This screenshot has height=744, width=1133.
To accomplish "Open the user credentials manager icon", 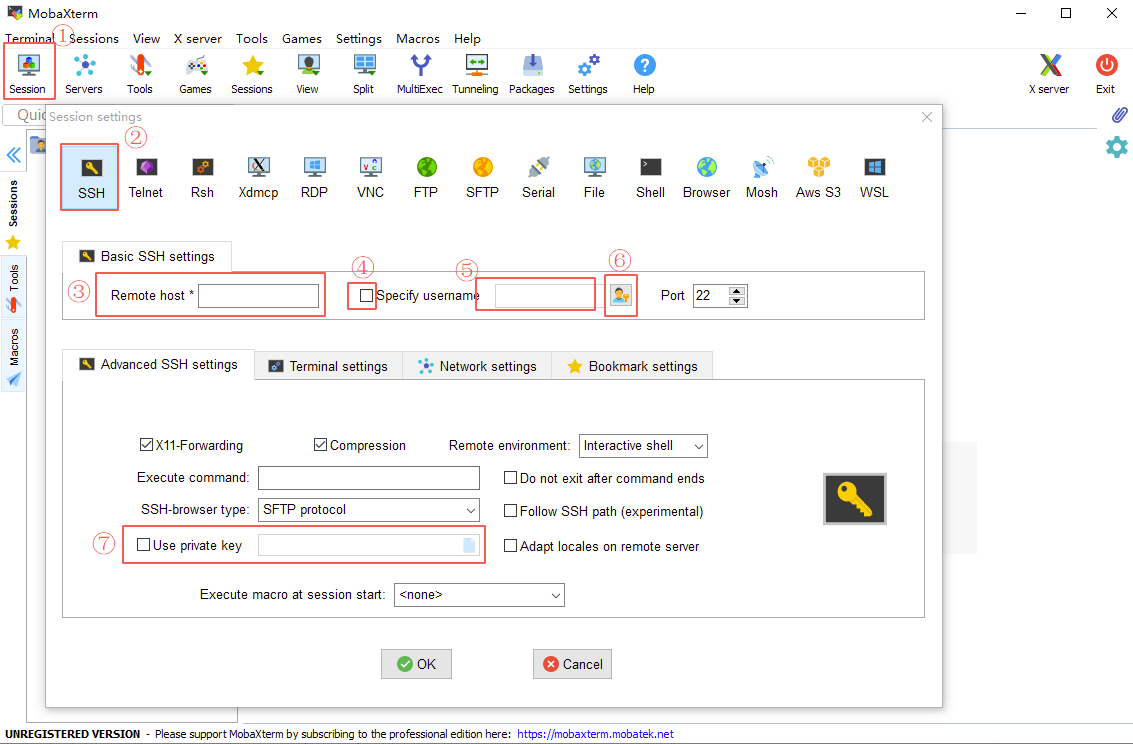I will pos(621,296).
